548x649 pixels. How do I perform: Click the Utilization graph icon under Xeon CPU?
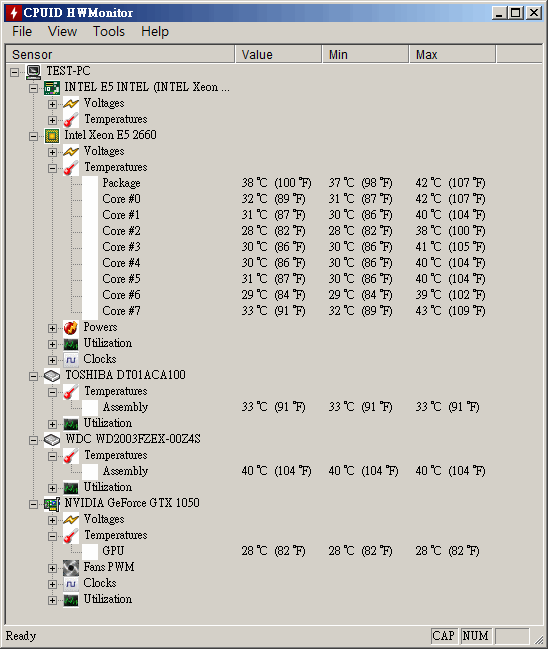click(x=71, y=344)
